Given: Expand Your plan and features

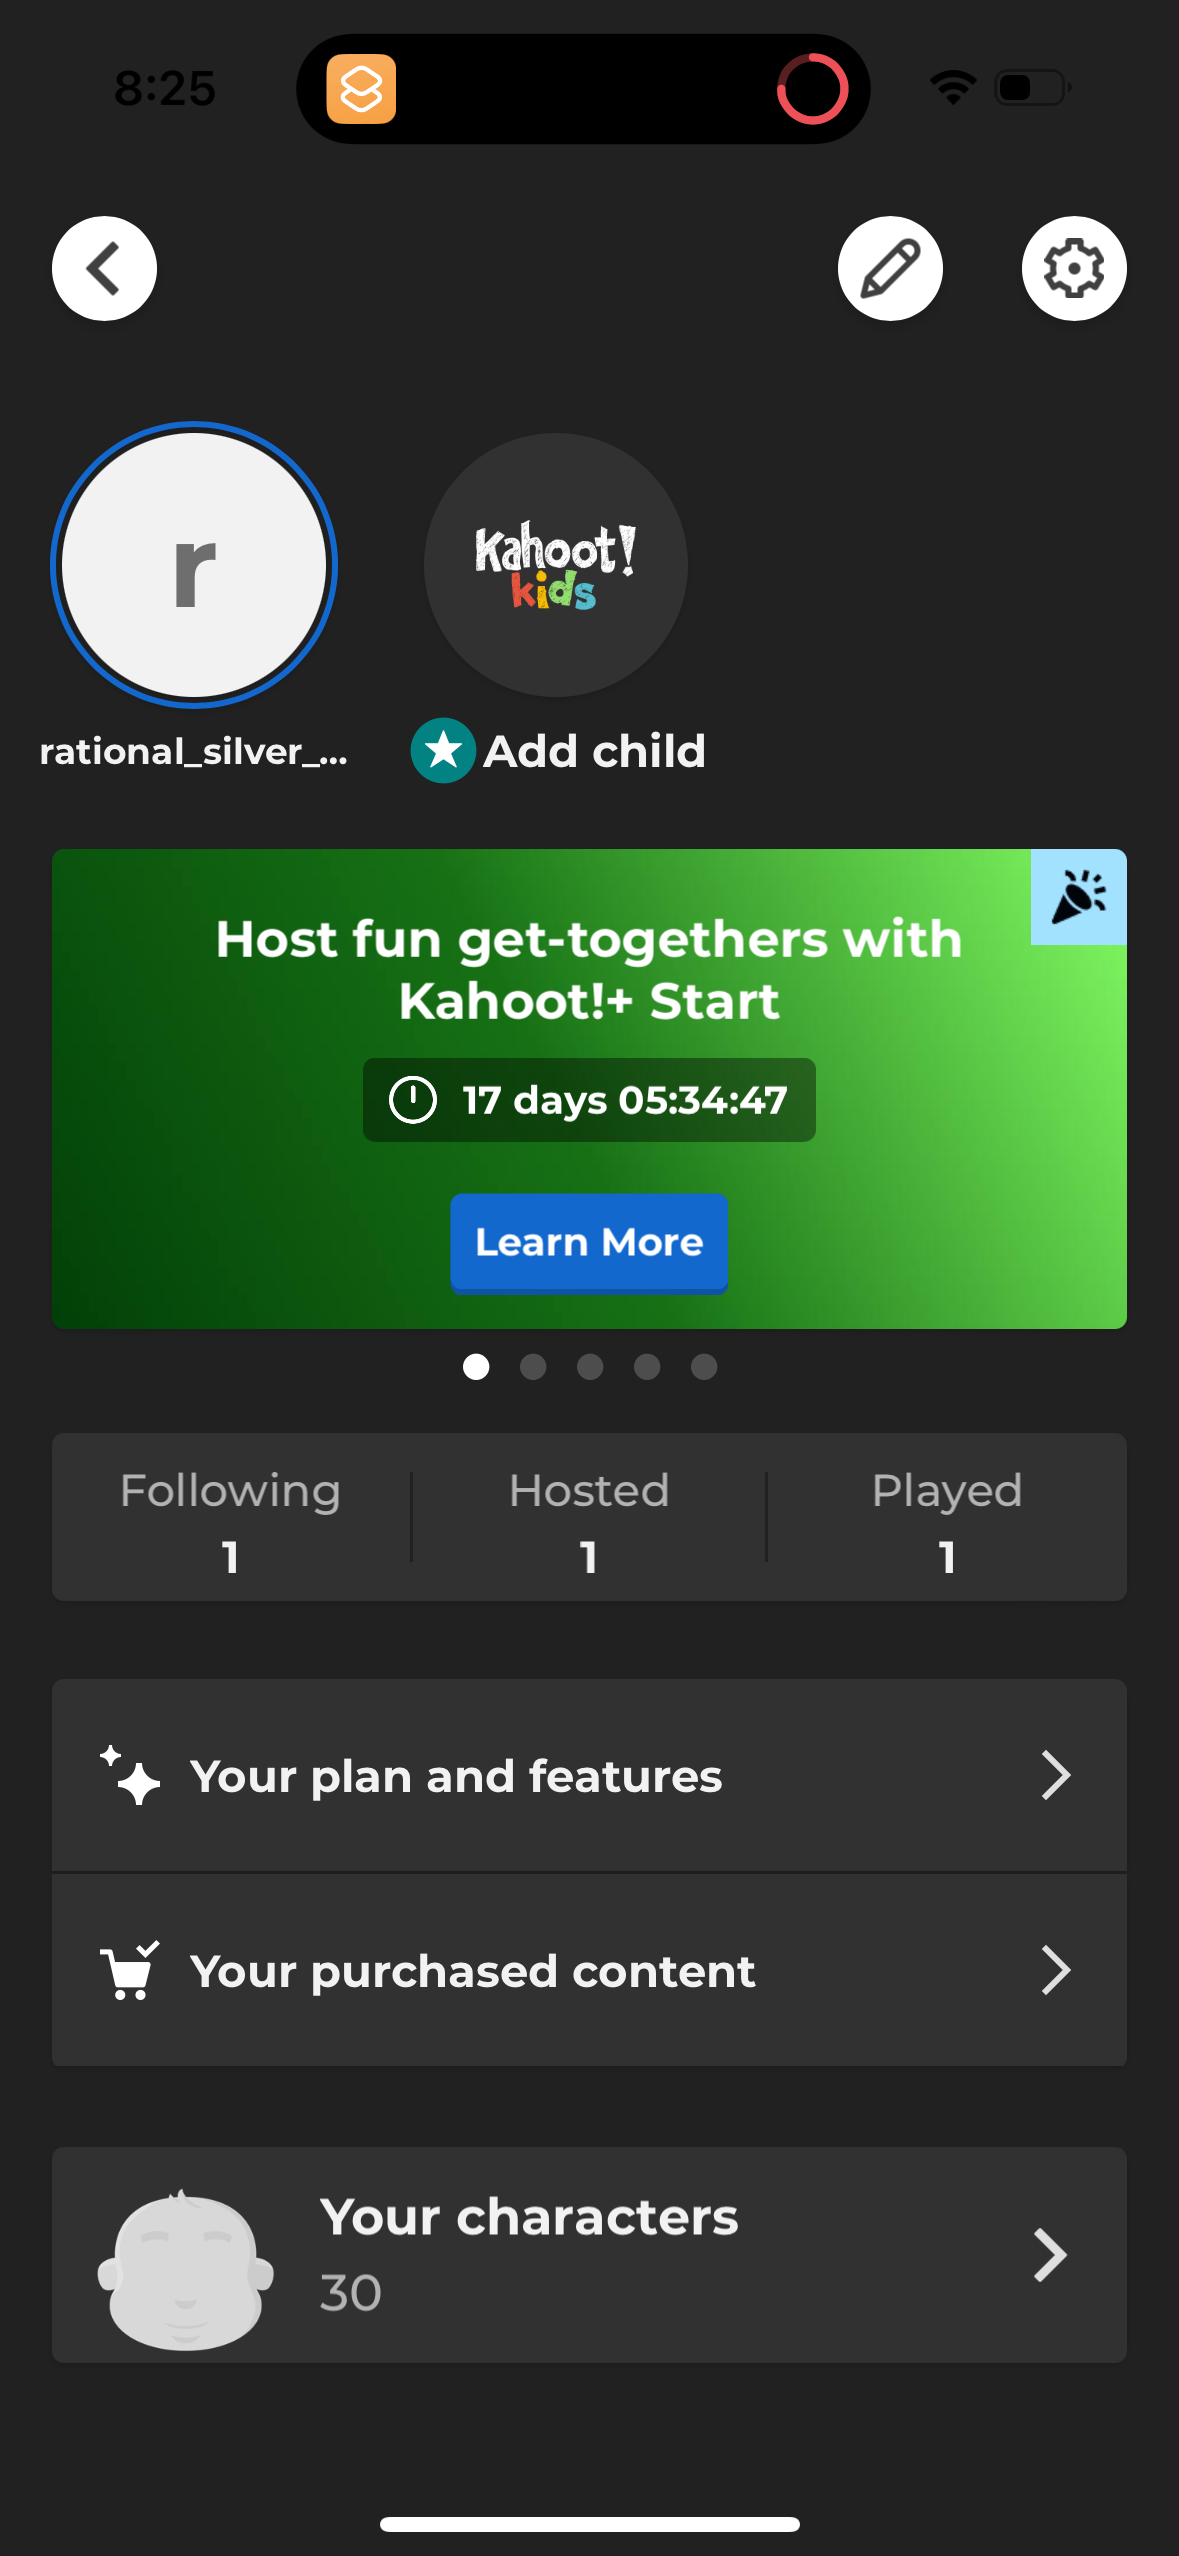Looking at the screenshot, I should (x=589, y=1775).
